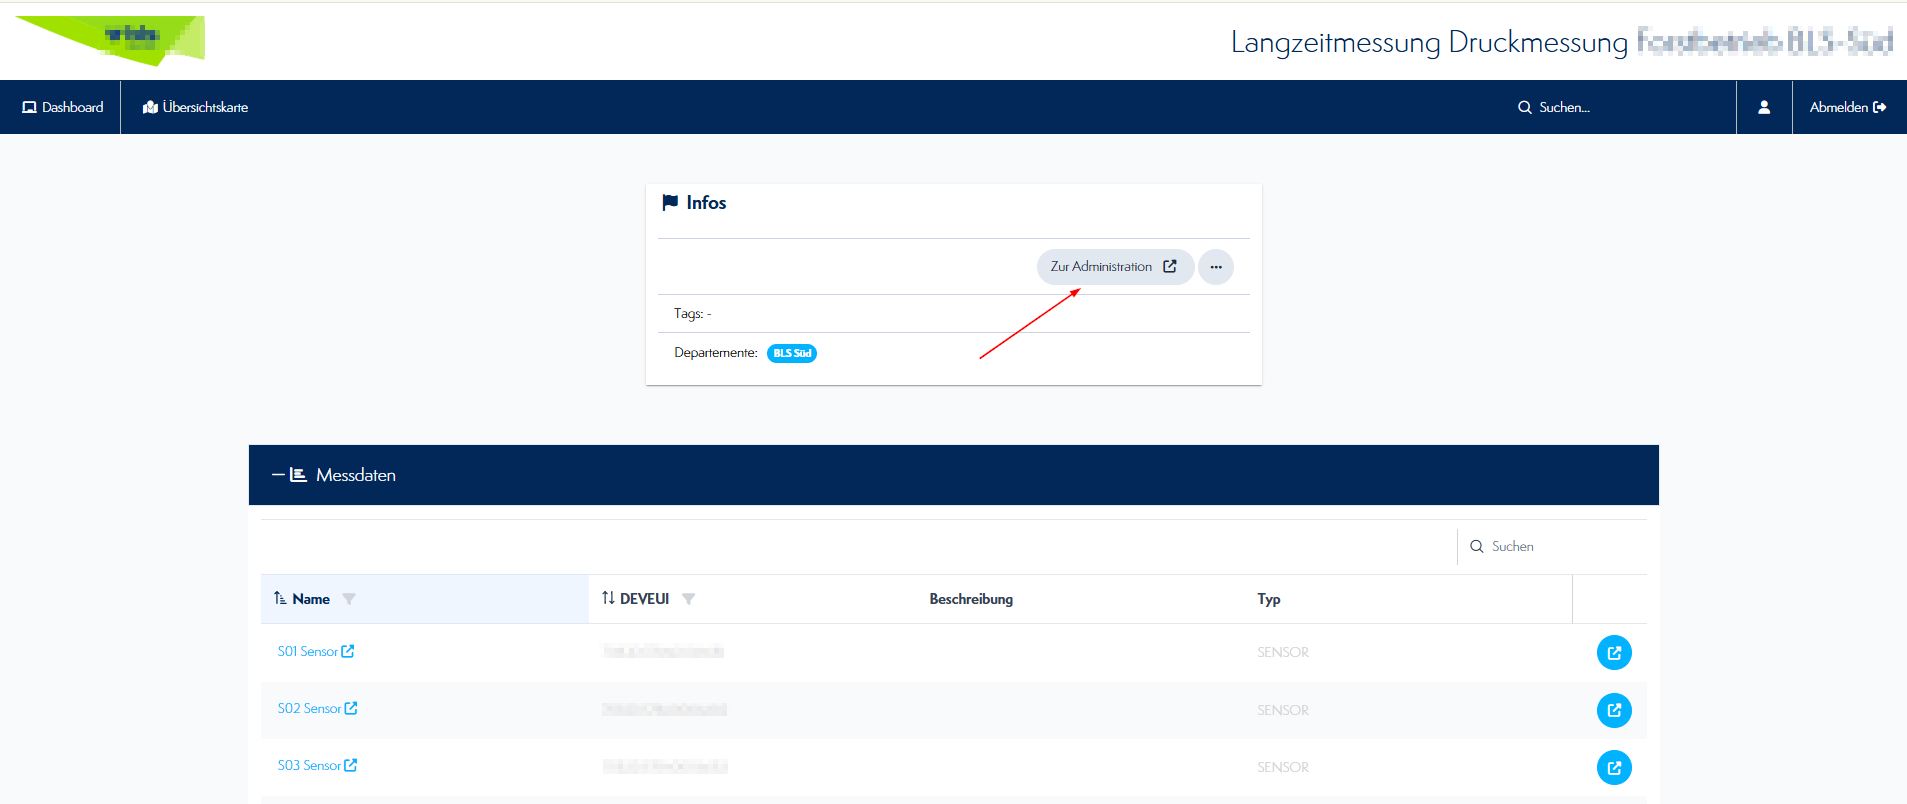Screen dimensions: 1907x804
Task: Click the filter icon in Name column
Action: click(x=349, y=599)
